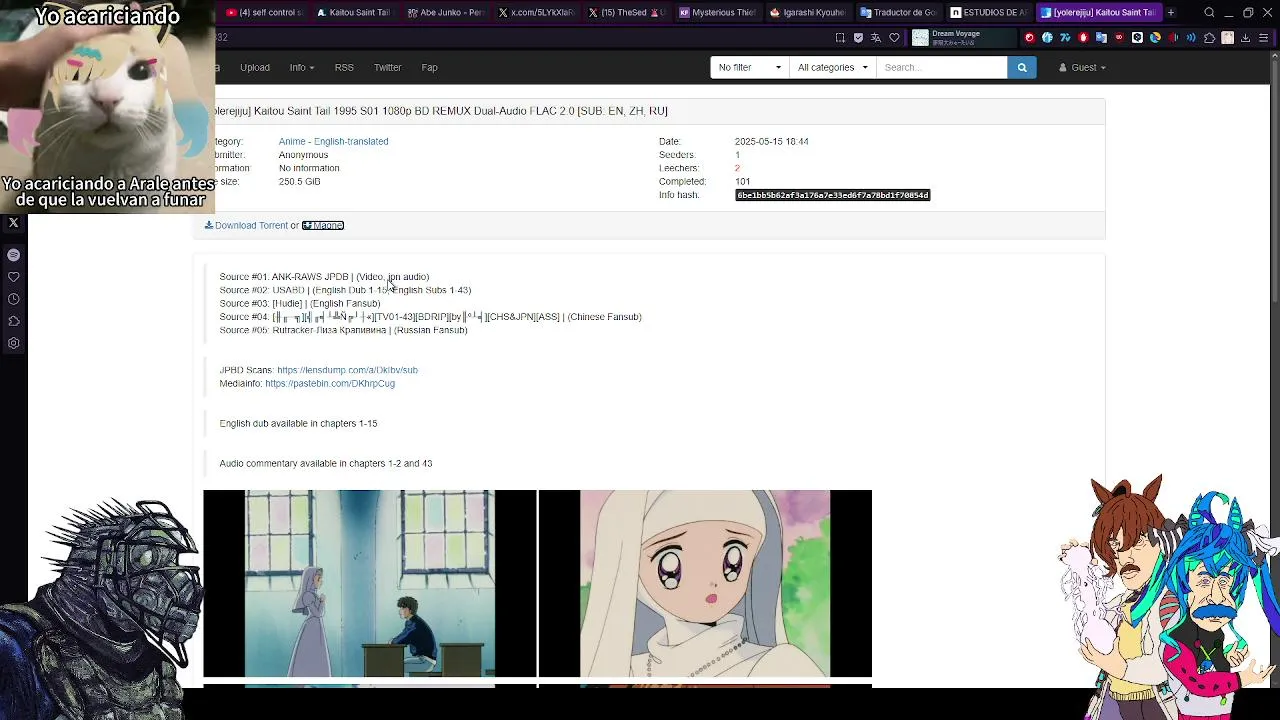Click the 'Source #05: Rutracker' line
The width and height of the screenshot is (1280, 720).
tap(343, 330)
